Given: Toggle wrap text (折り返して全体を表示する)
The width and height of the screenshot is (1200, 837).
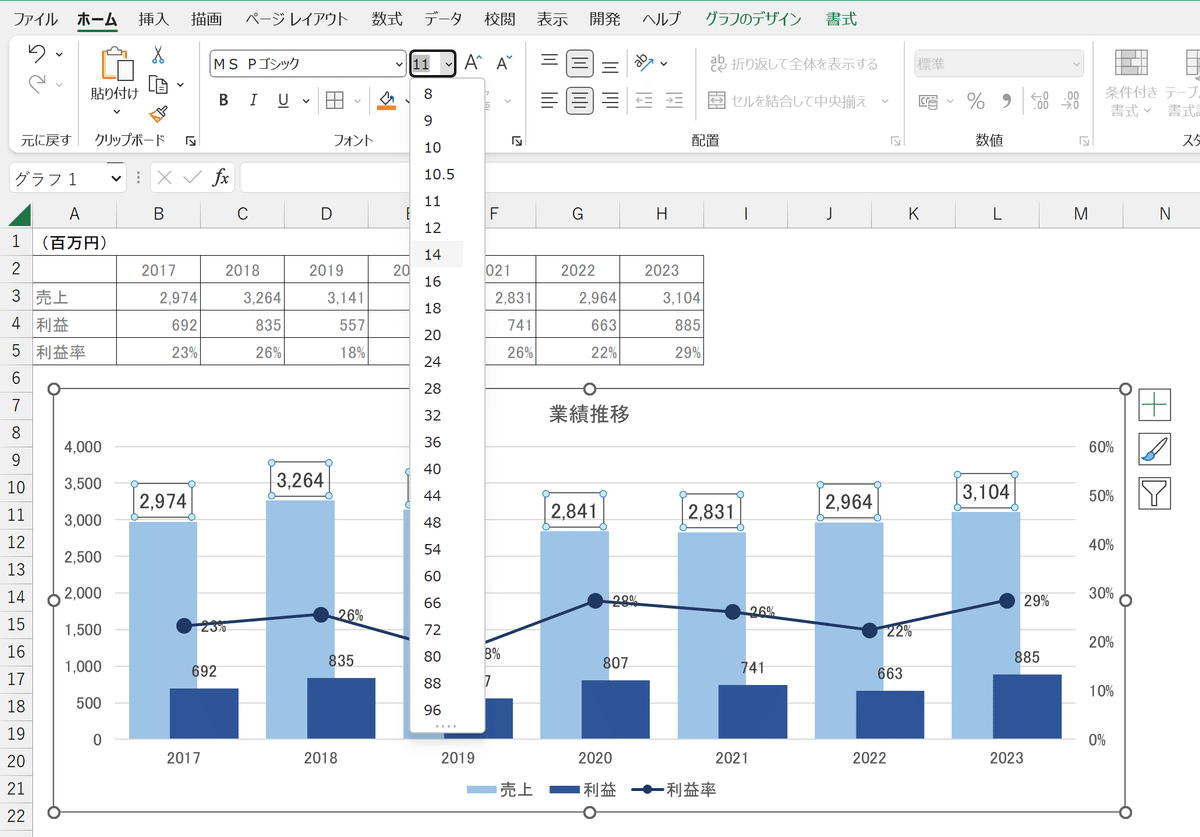Looking at the screenshot, I should [x=793, y=64].
